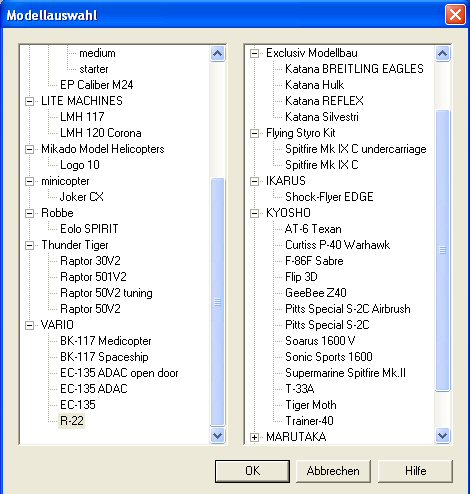Click the right list's scrollbar thumb
Screen dimensions: 470x494
click(x=442, y=250)
